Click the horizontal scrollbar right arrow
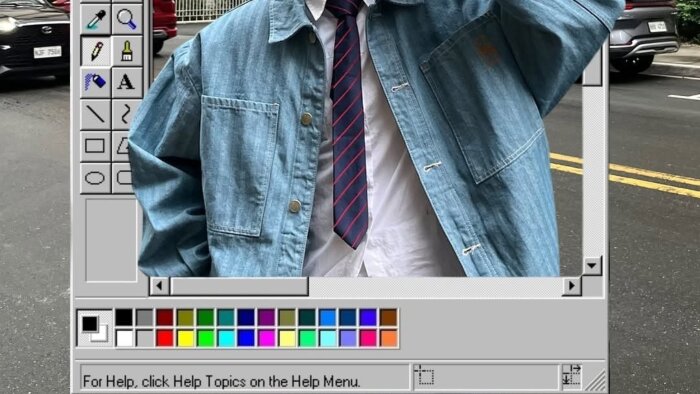 (571, 286)
